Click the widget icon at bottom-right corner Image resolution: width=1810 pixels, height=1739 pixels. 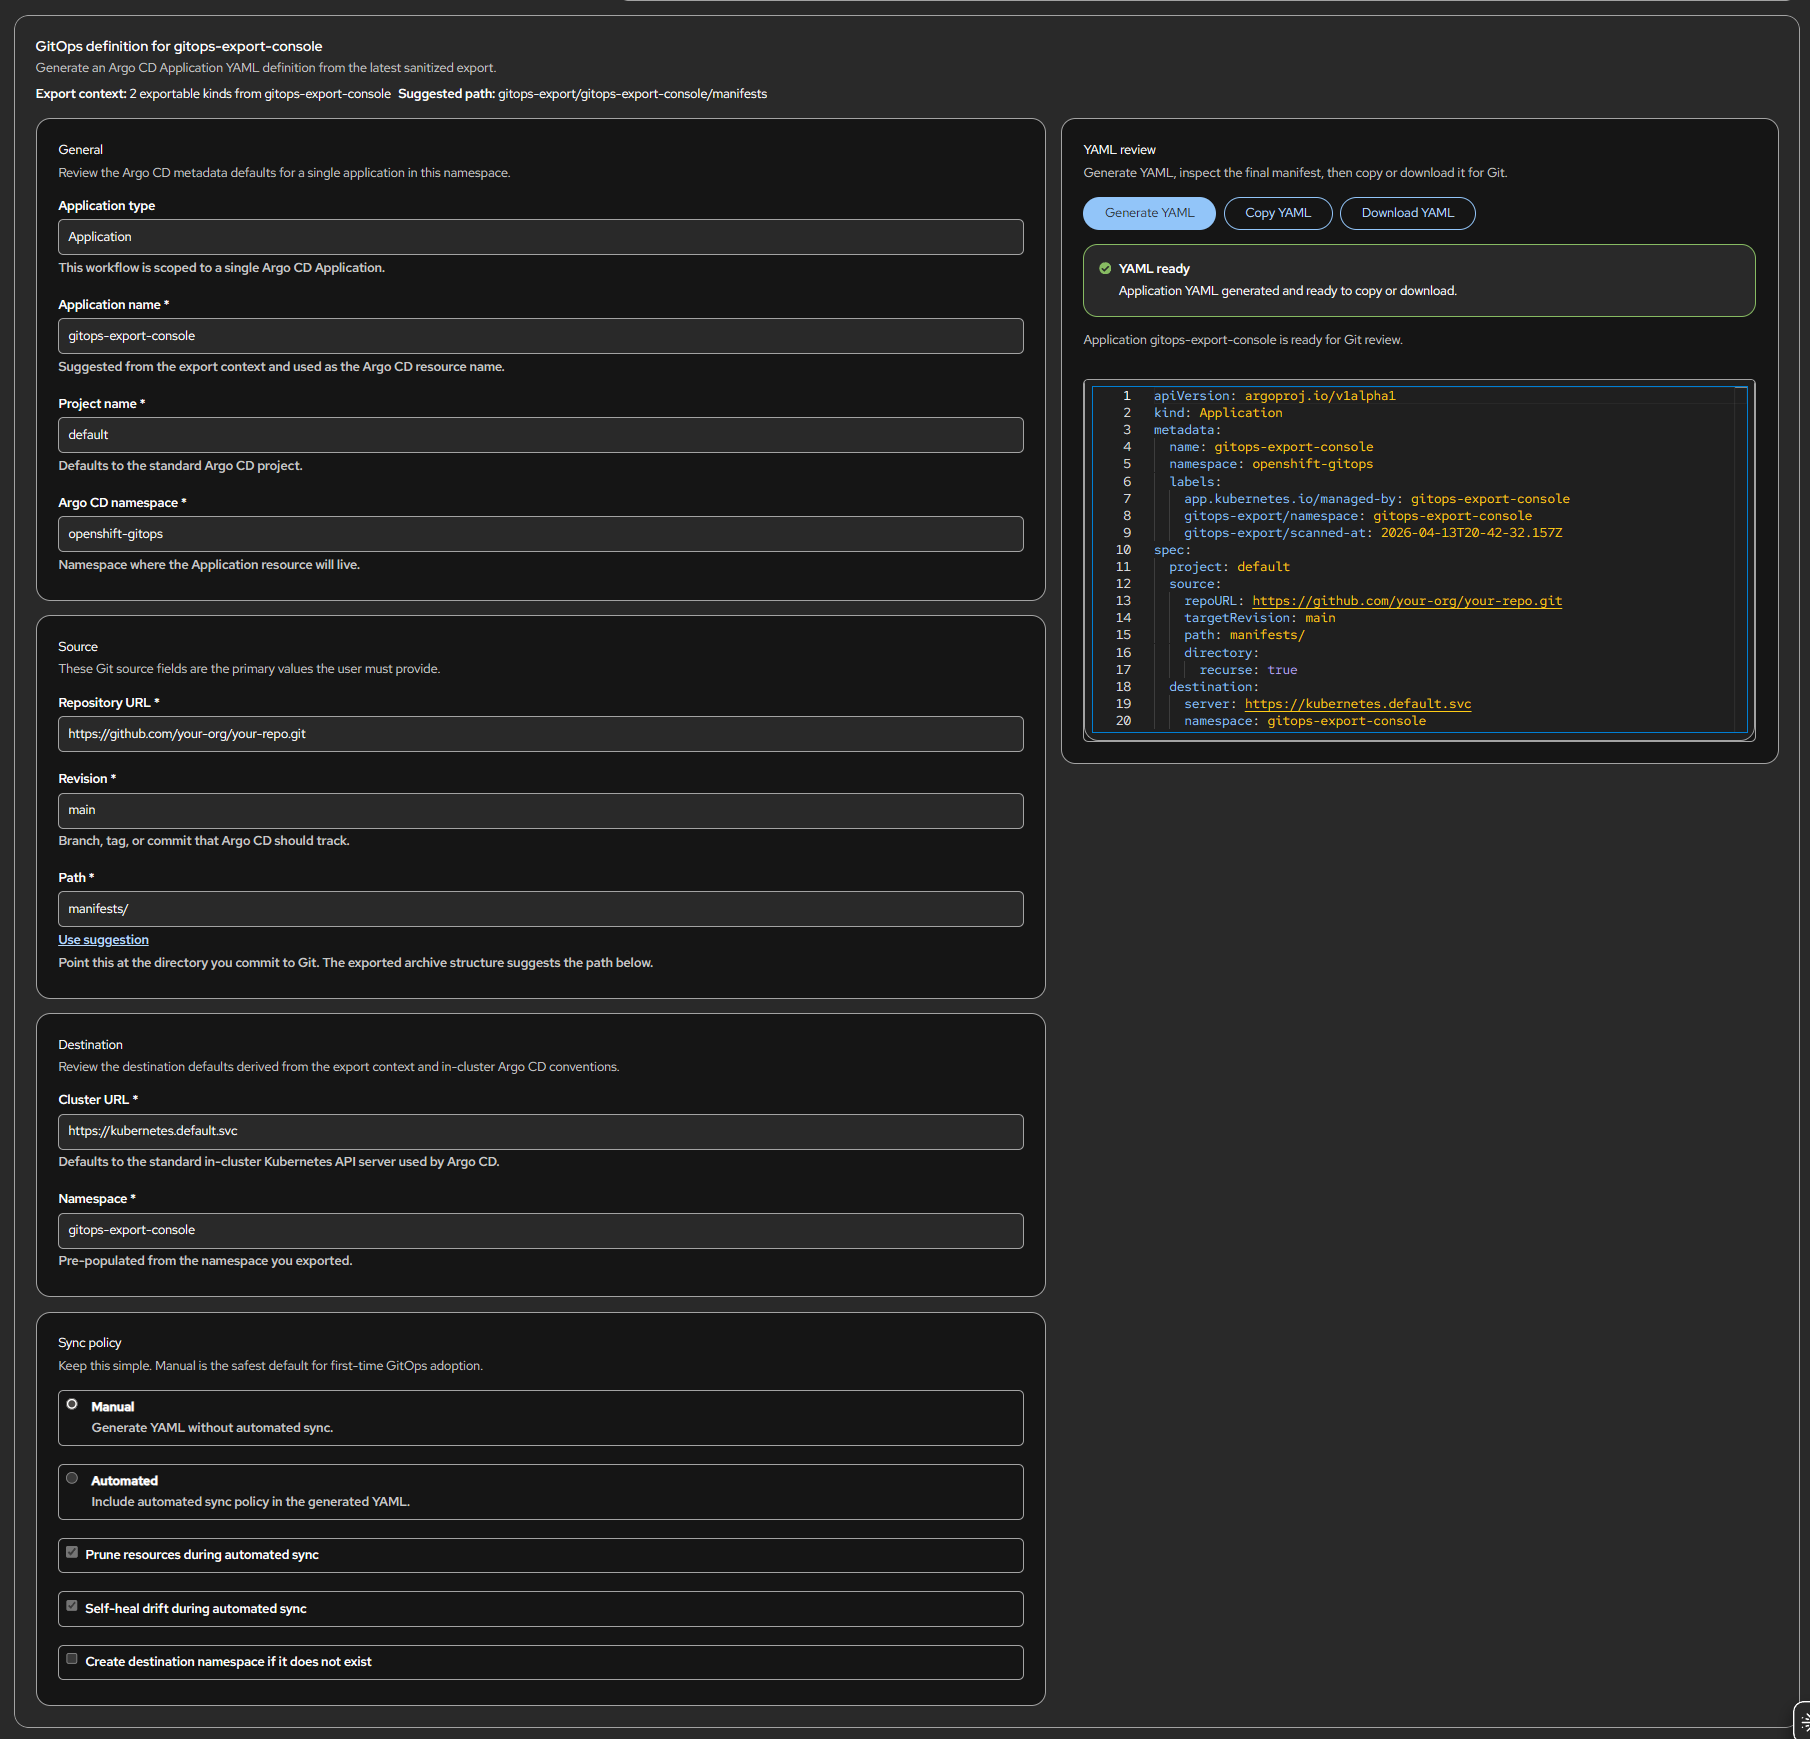click(1803, 1721)
